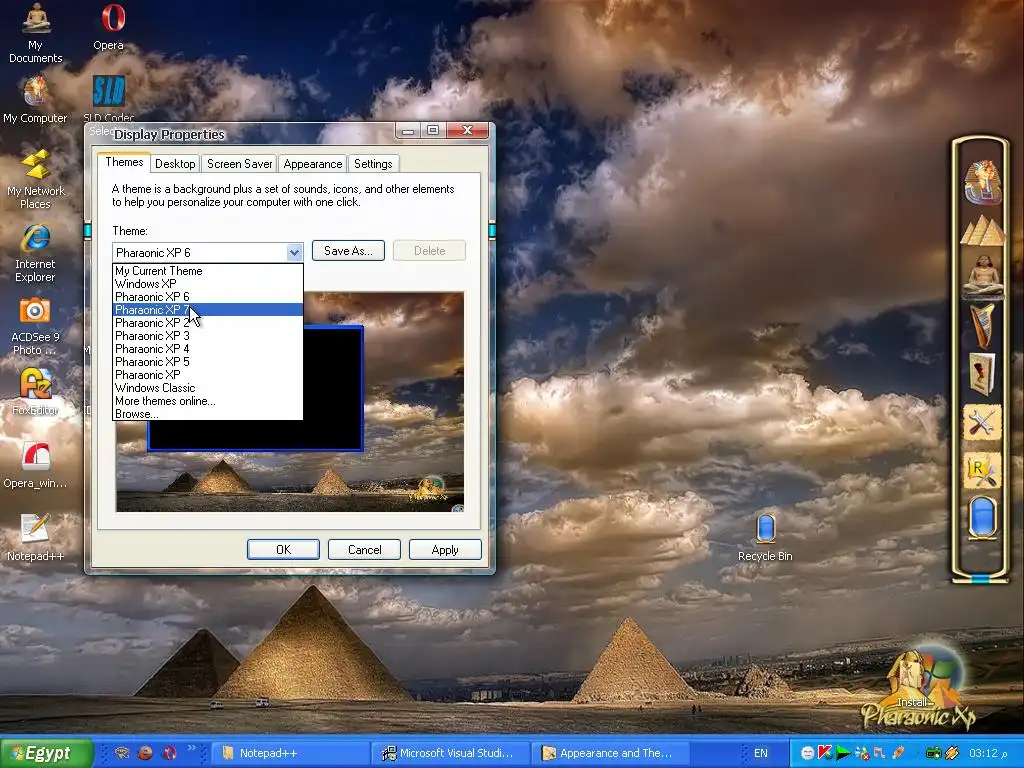Click the green arrow tray icon
The width and height of the screenshot is (1024, 768).
pyautogui.click(x=843, y=753)
